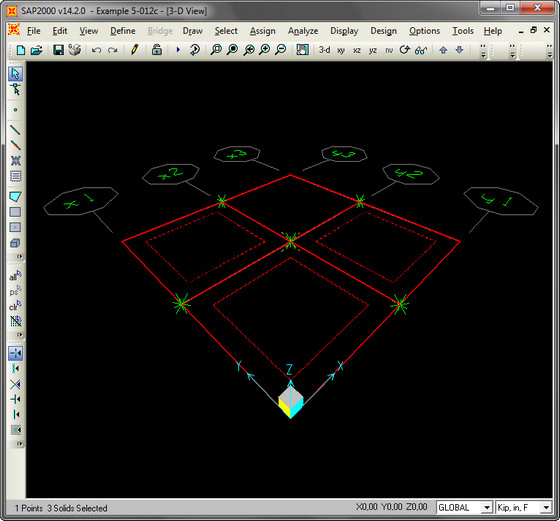Switch to the 3-d view
The image size is (560, 521).
click(x=324, y=50)
